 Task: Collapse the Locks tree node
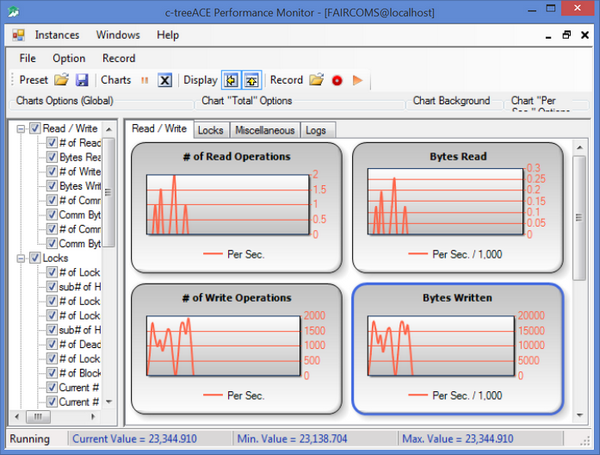[21, 258]
